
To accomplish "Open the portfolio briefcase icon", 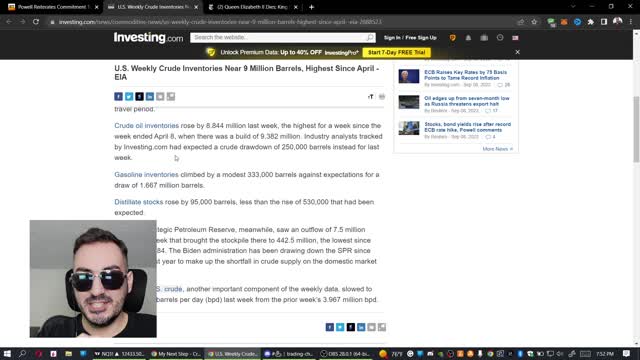I will [x=484, y=38].
